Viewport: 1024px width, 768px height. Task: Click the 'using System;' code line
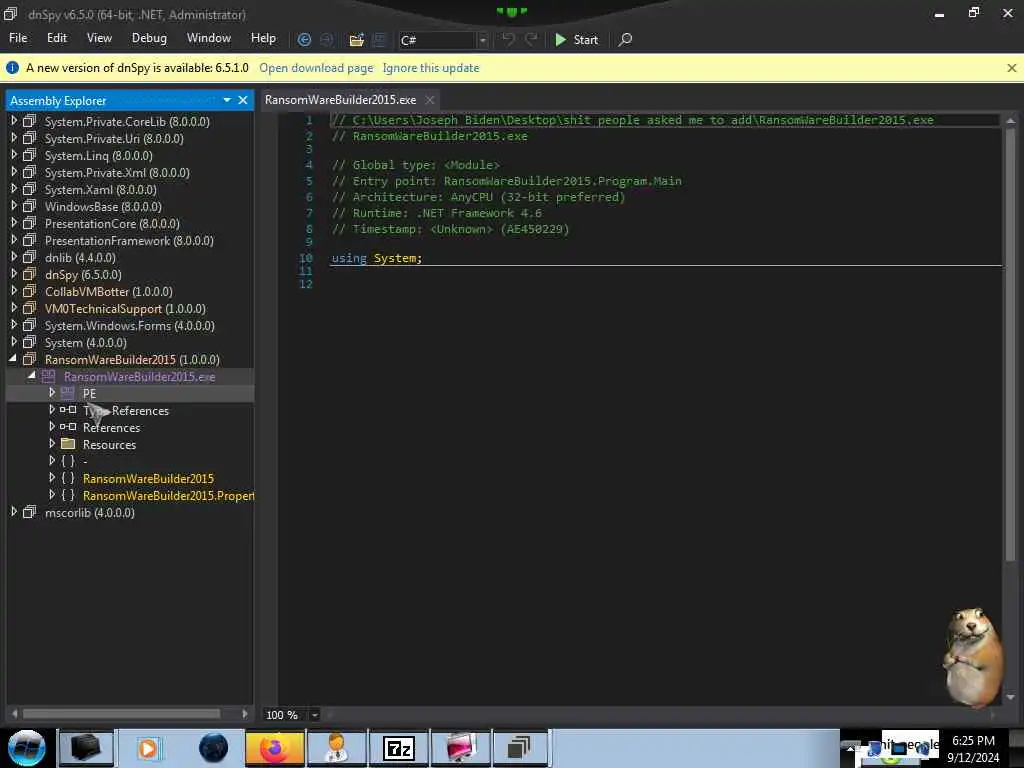(x=377, y=258)
